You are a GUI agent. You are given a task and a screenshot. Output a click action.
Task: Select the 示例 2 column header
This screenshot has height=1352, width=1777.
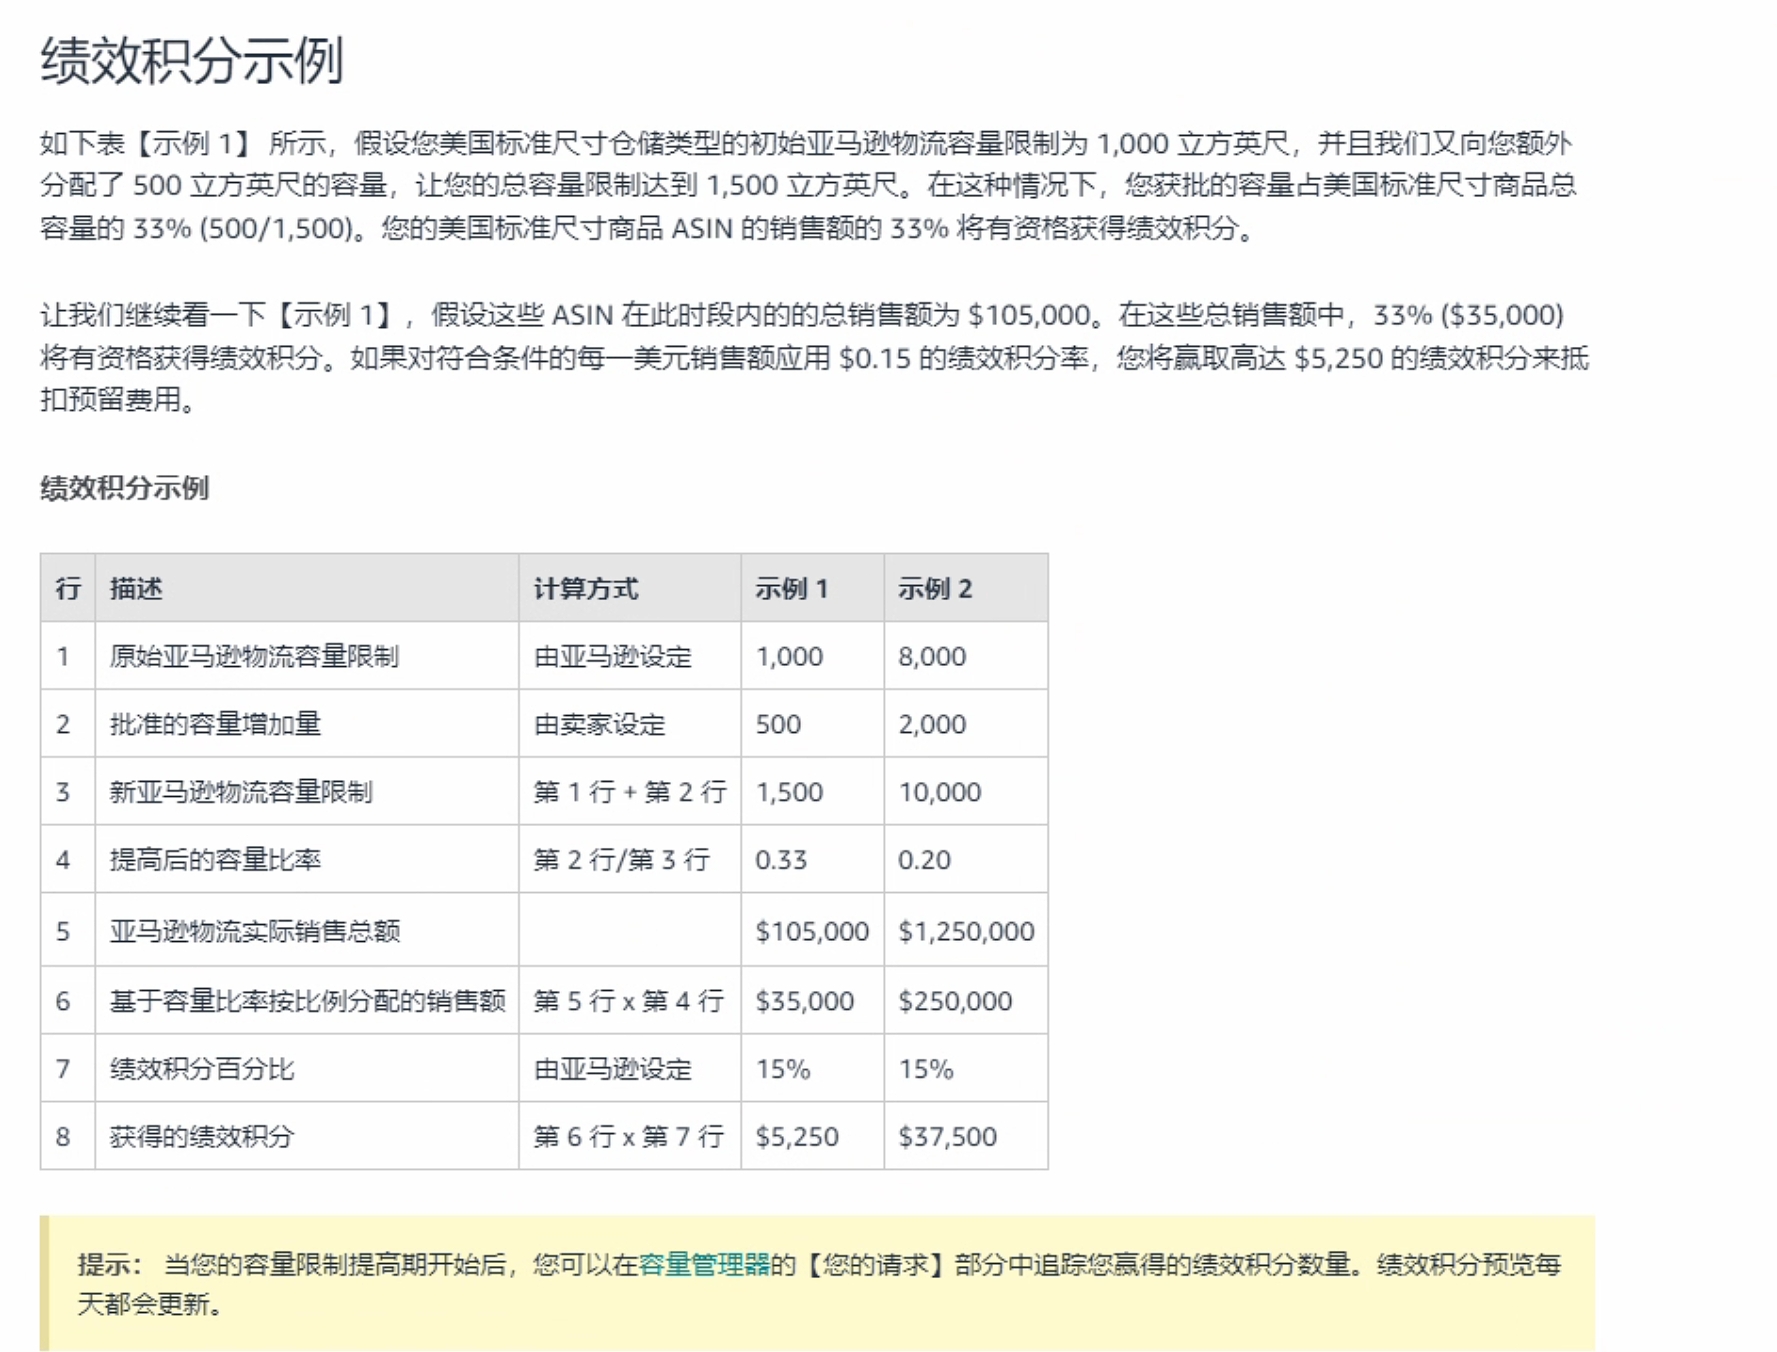click(x=934, y=588)
